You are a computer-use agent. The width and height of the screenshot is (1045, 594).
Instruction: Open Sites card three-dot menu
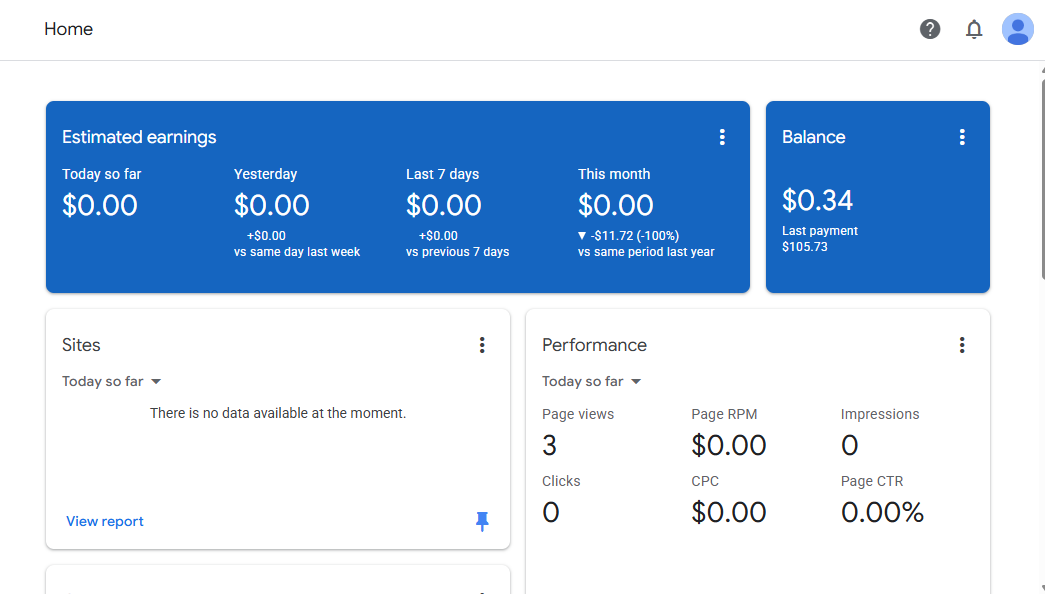point(482,345)
